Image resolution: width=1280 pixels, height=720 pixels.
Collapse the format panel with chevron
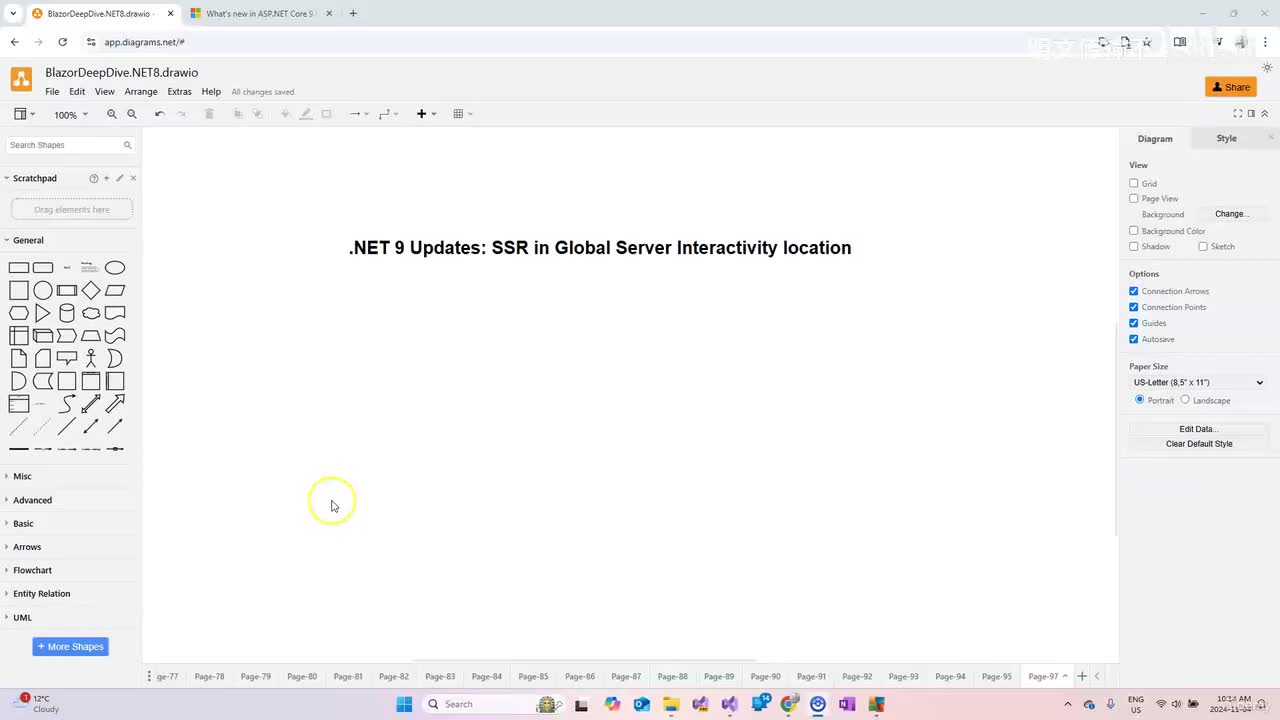1264,114
